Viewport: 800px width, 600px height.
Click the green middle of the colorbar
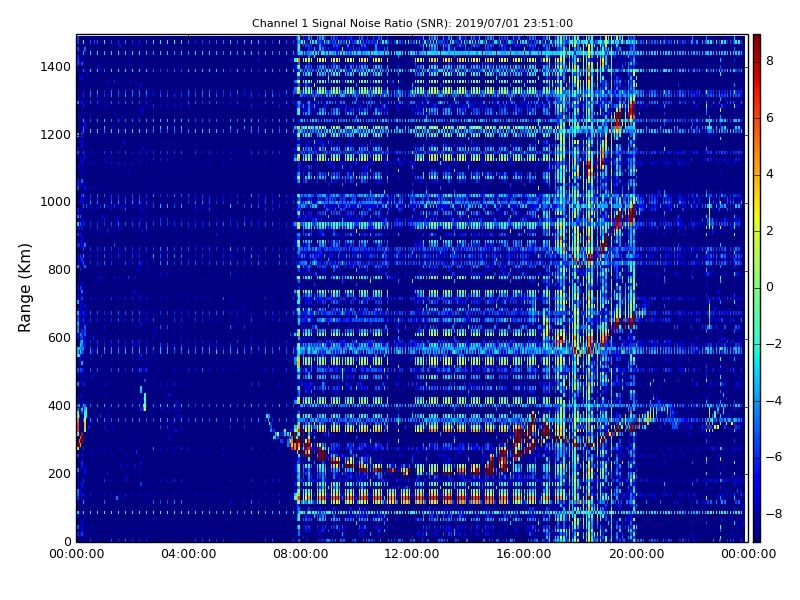point(757,288)
